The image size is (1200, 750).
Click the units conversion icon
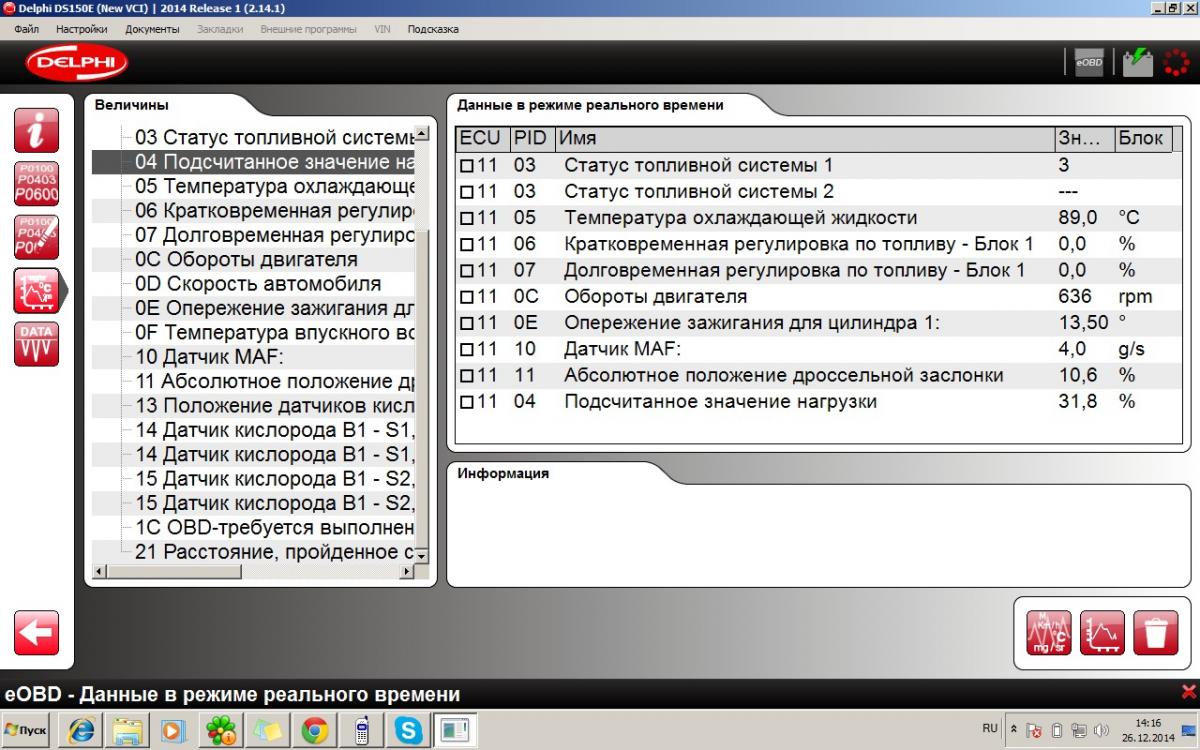point(1049,632)
